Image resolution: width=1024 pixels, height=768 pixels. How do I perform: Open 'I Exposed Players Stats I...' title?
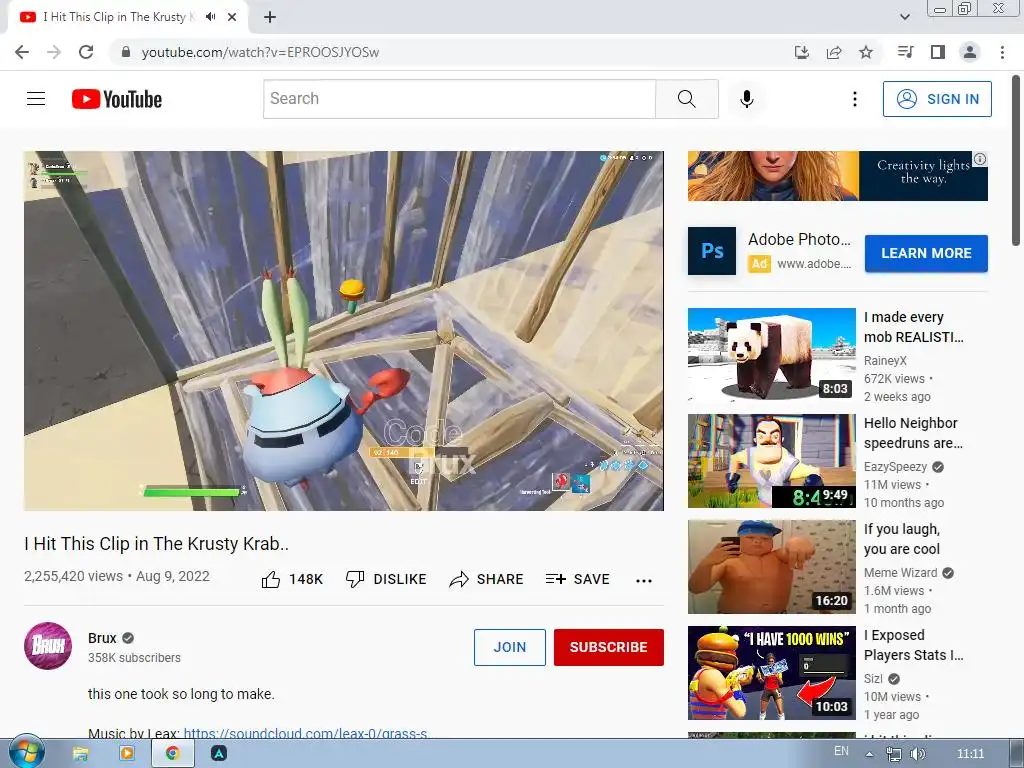pos(913,645)
